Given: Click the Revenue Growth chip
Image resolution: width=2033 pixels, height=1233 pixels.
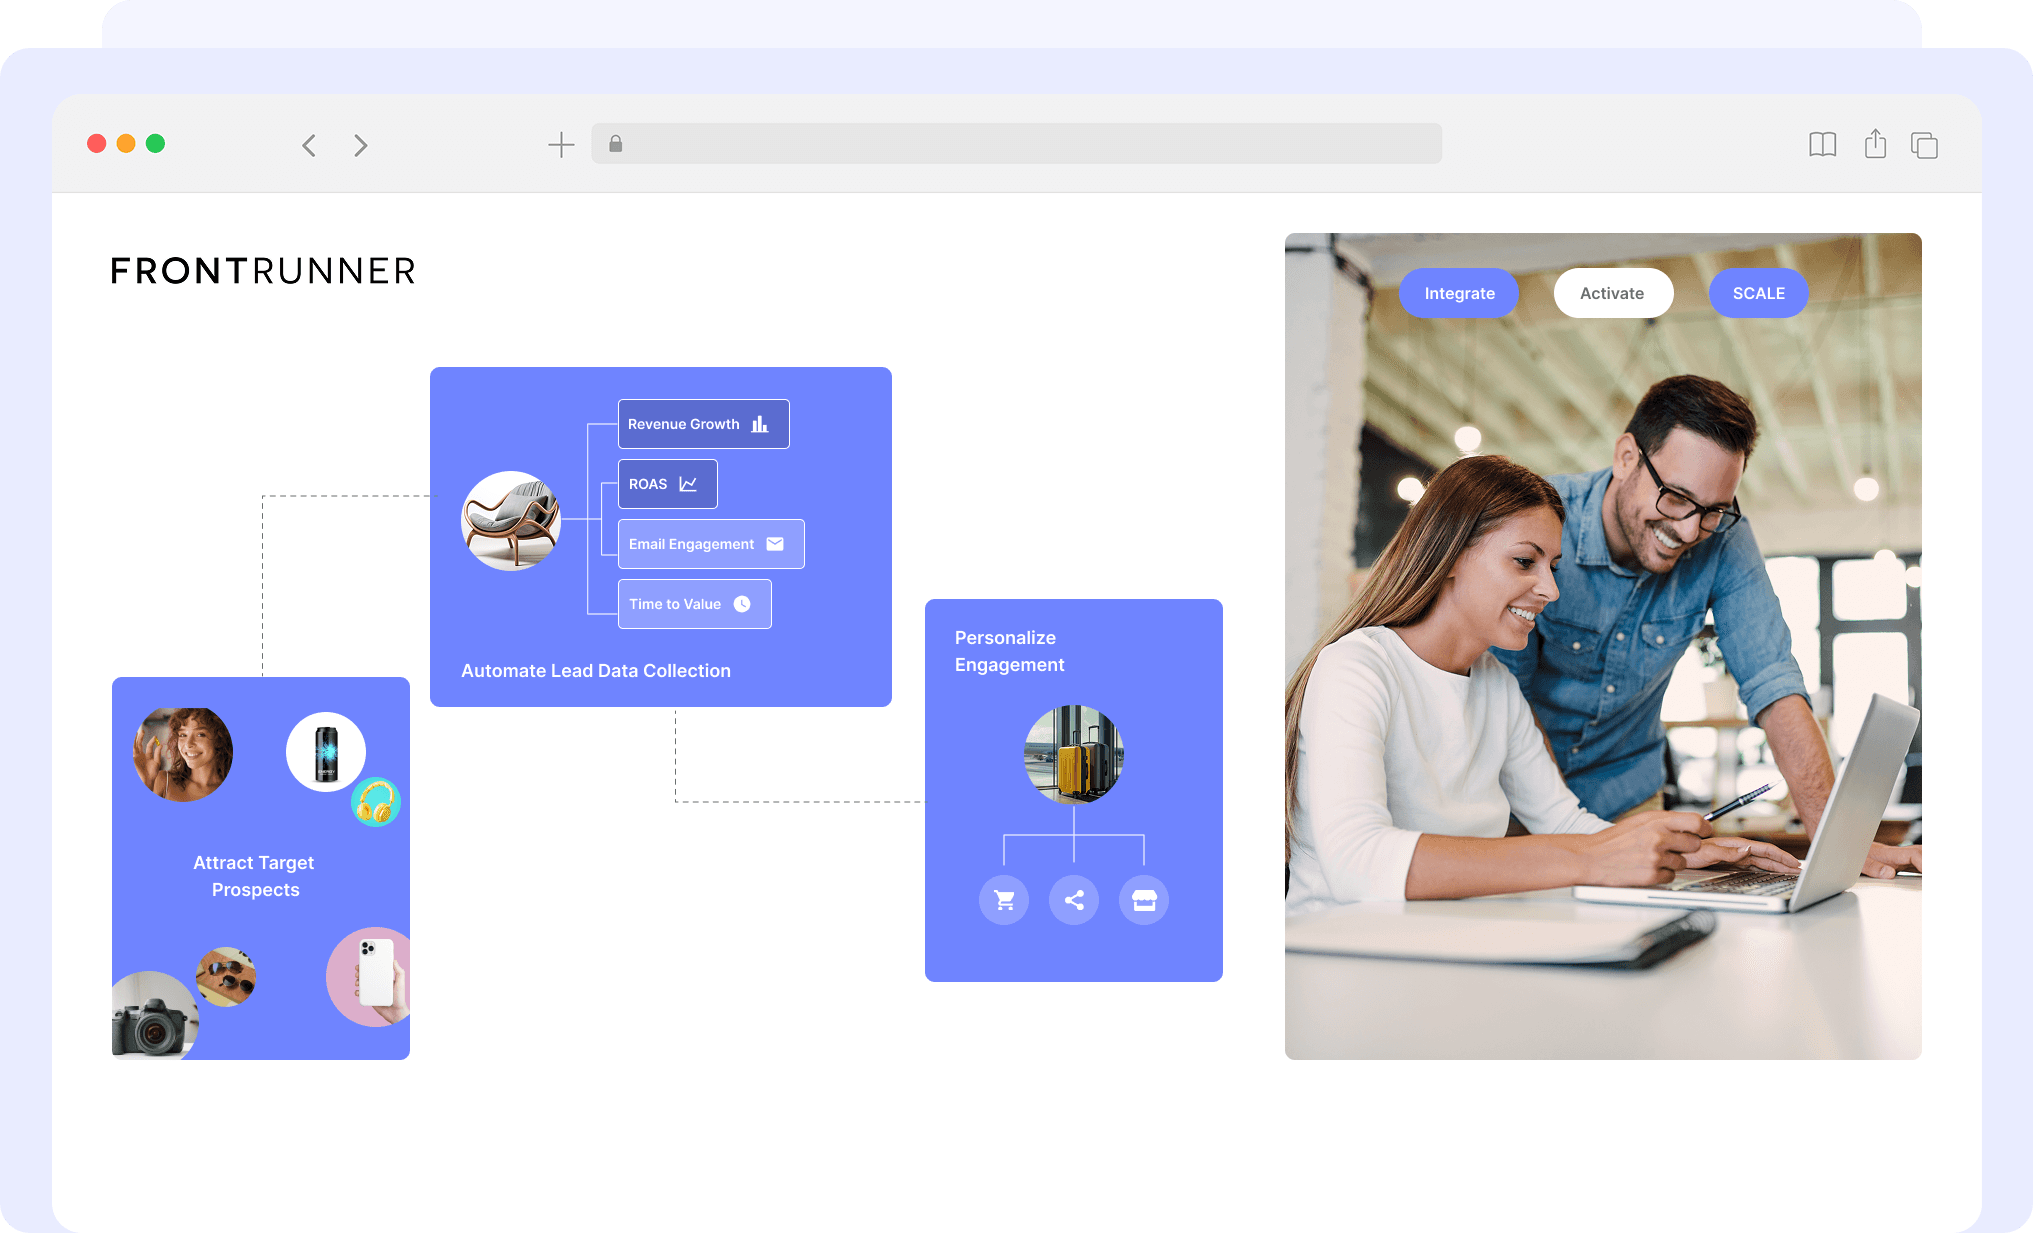Looking at the screenshot, I should (703, 424).
